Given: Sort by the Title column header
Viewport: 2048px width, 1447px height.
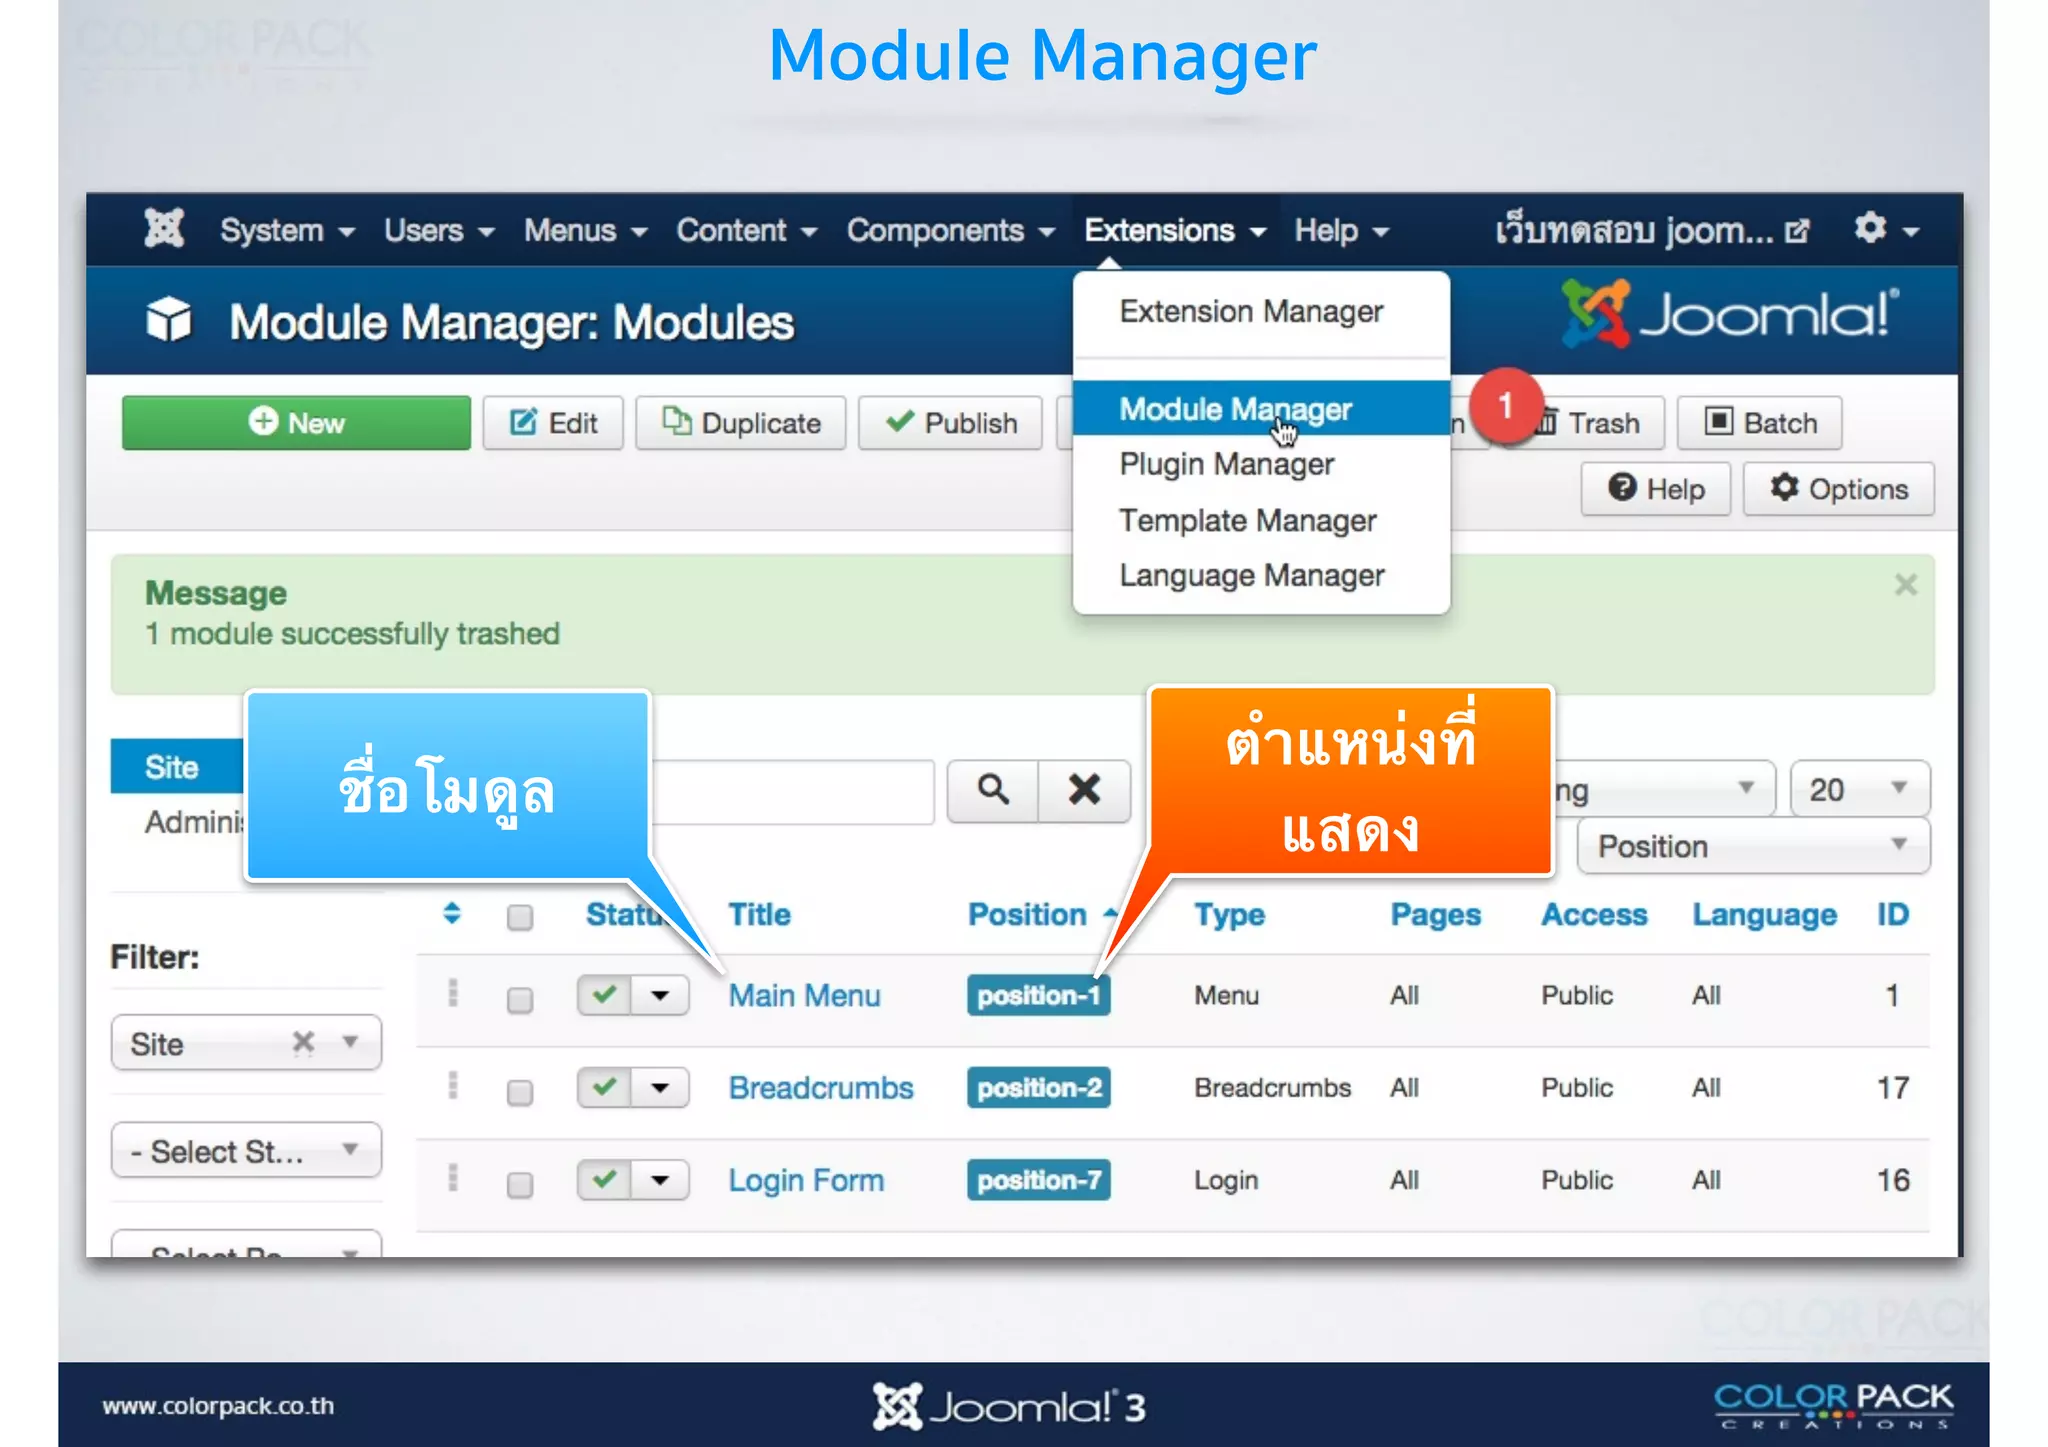Looking at the screenshot, I should pos(759,914).
